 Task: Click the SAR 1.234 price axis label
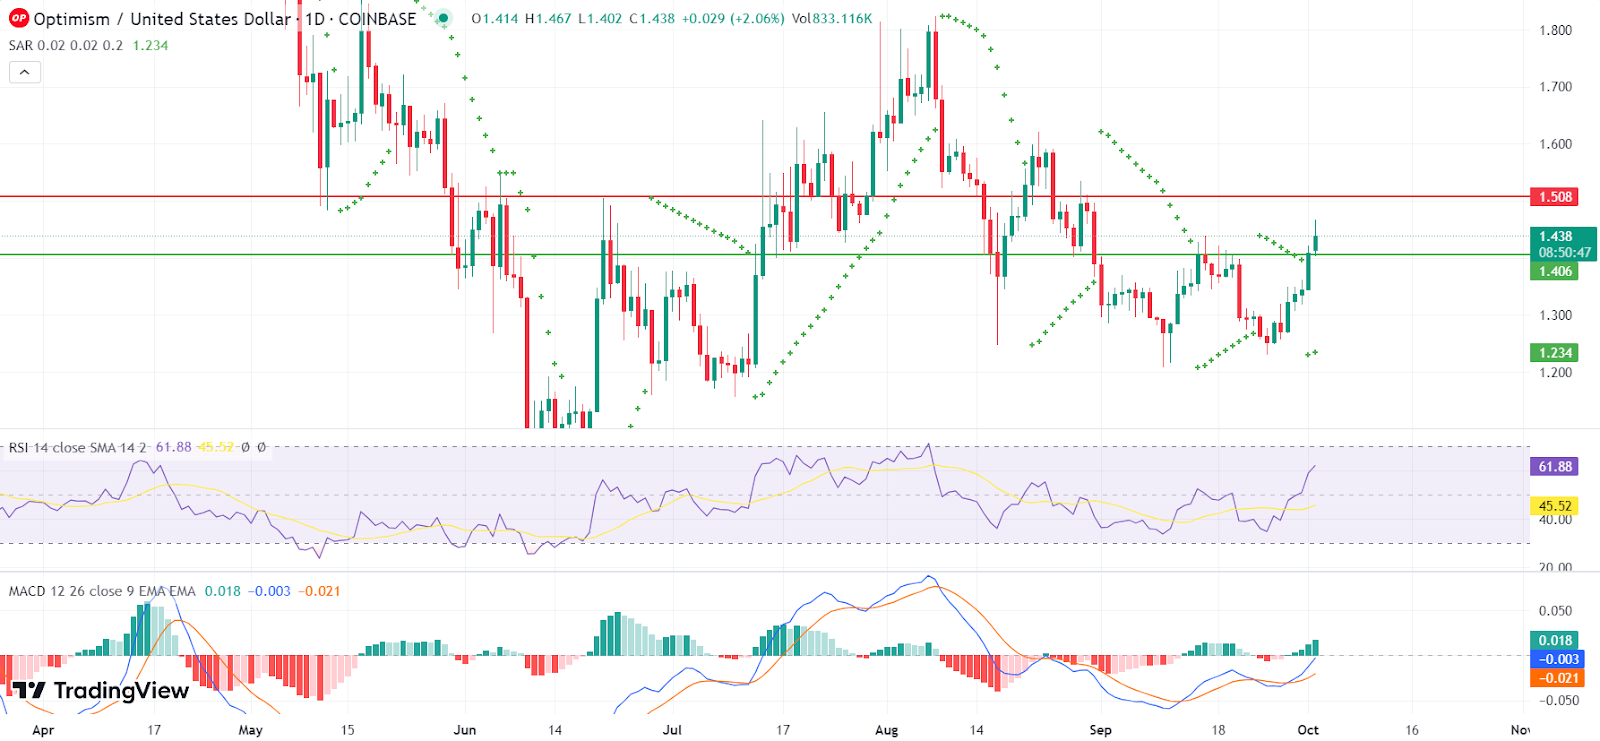1554,353
